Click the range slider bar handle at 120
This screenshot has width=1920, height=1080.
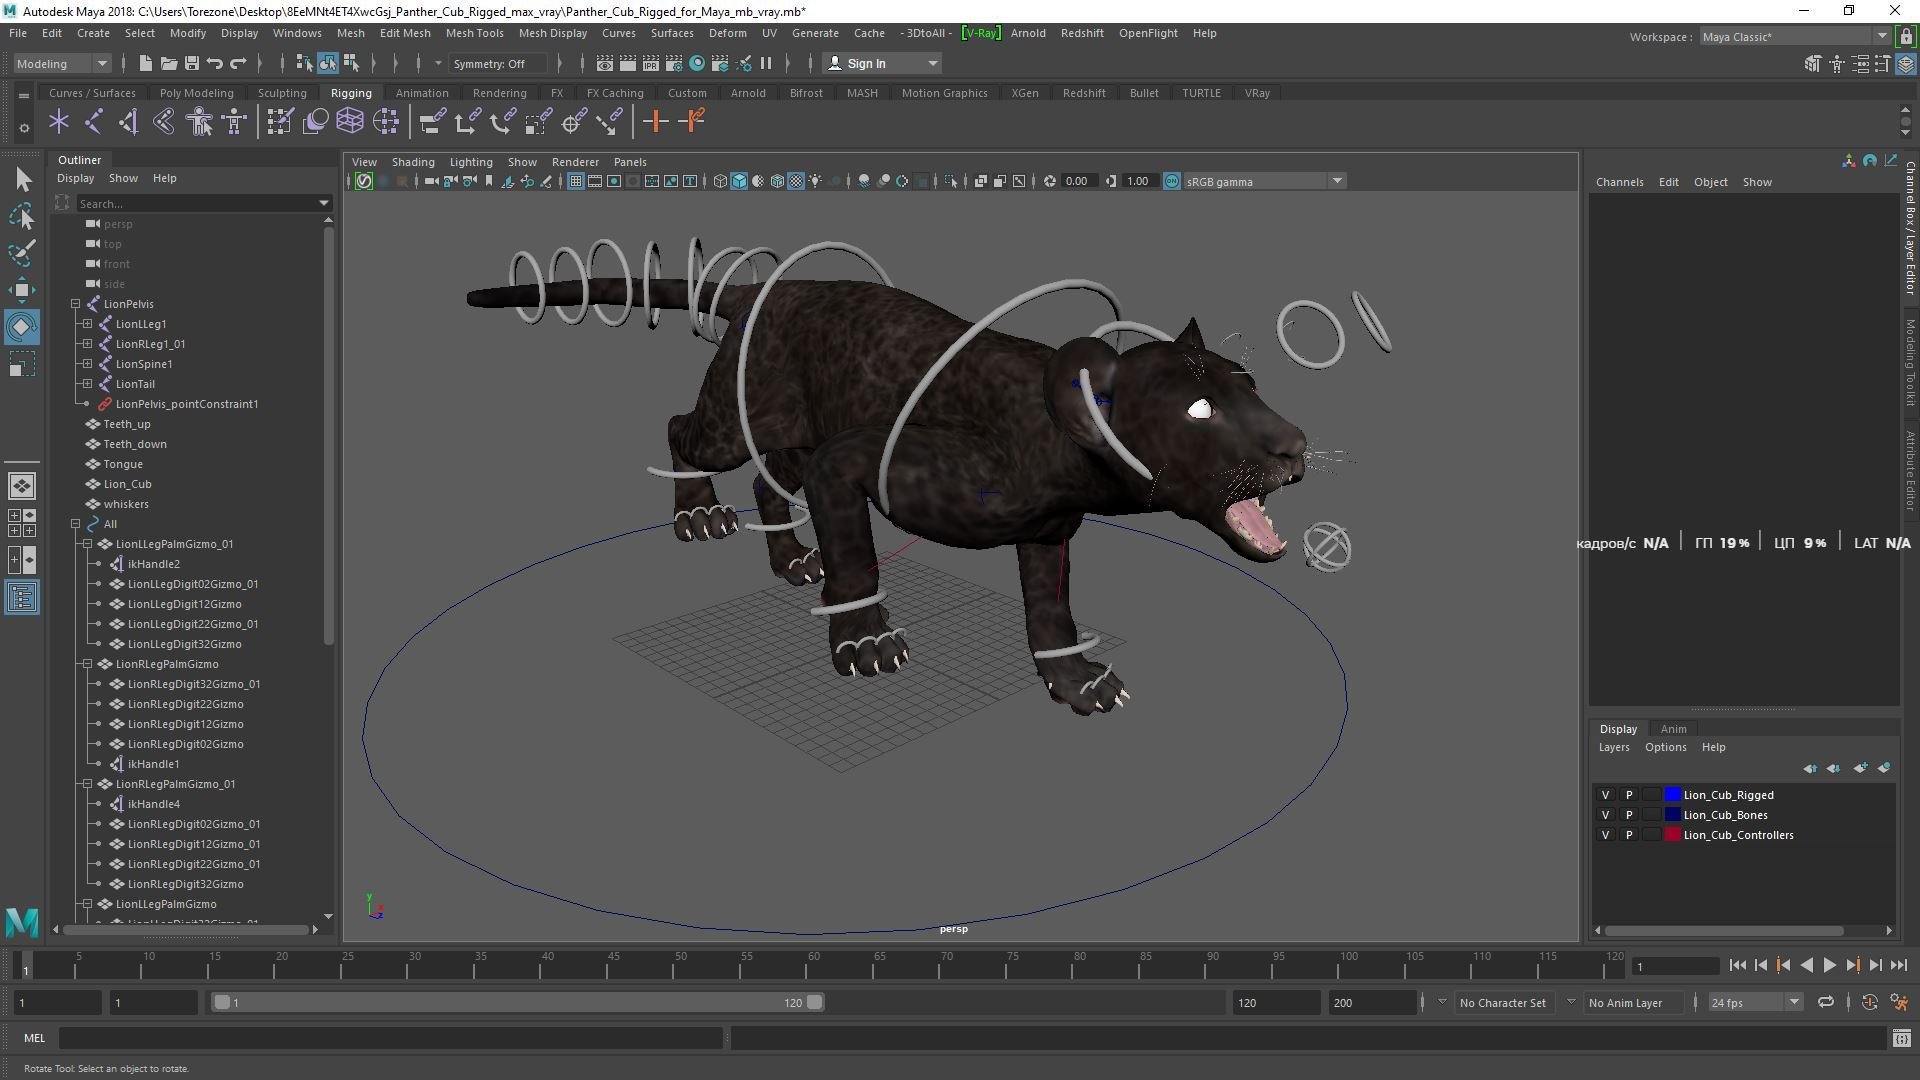click(x=815, y=1002)
